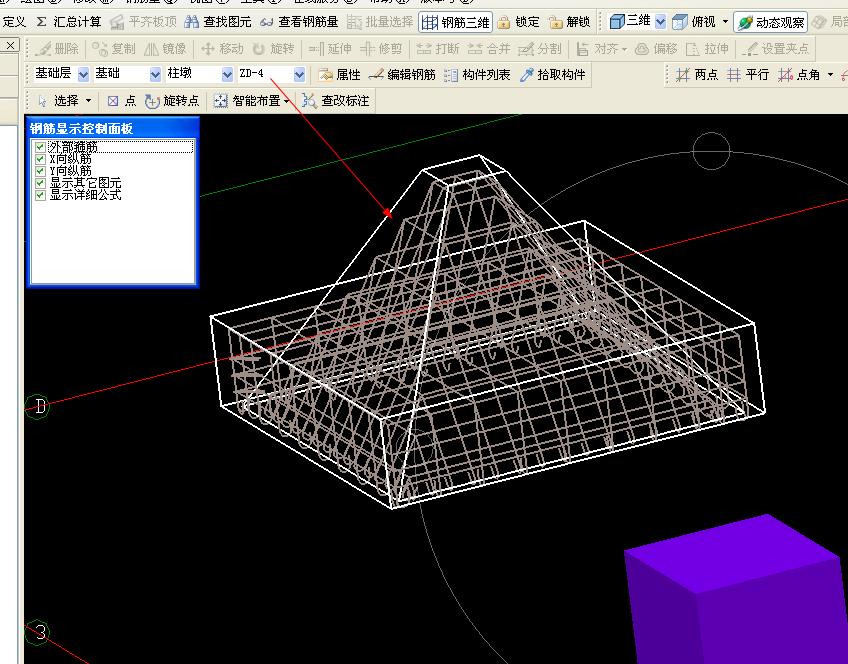Viewport: 848px width, 664px height.
Task: Click the 移动 move tool
Action: click(x=222, y=49)
